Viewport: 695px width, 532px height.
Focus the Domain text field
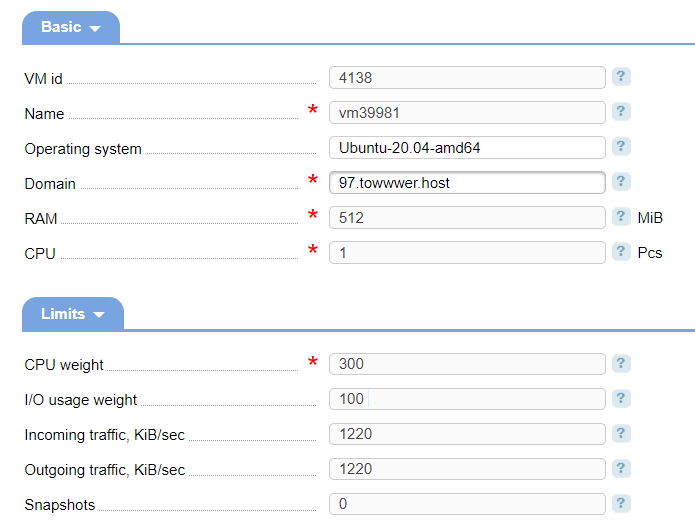click(467, 182)
